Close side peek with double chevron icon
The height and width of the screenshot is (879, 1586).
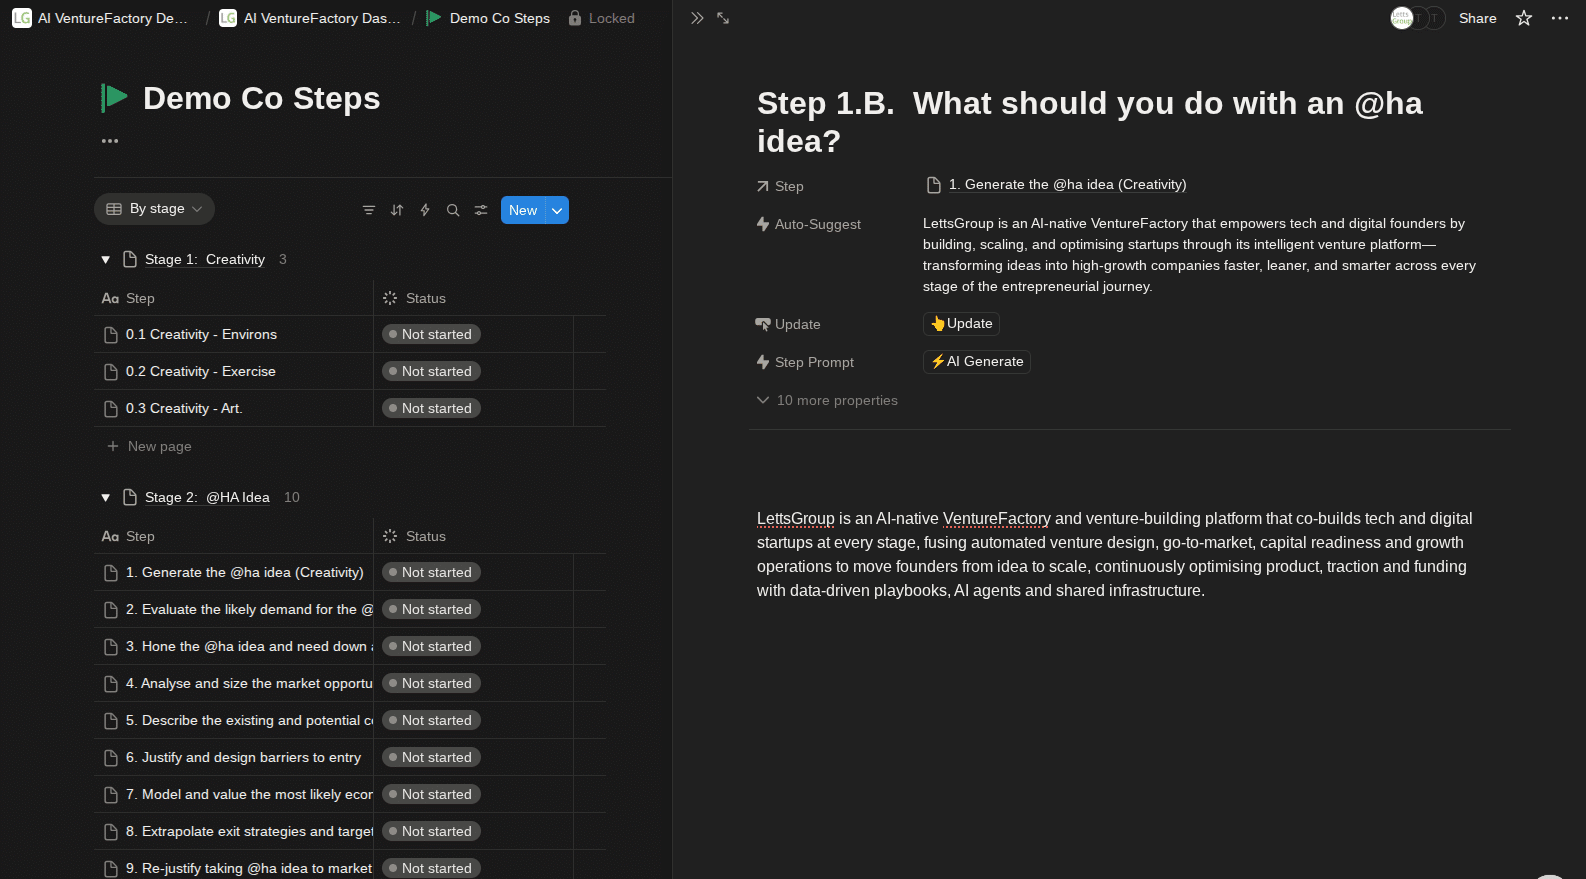click(697, 18)
